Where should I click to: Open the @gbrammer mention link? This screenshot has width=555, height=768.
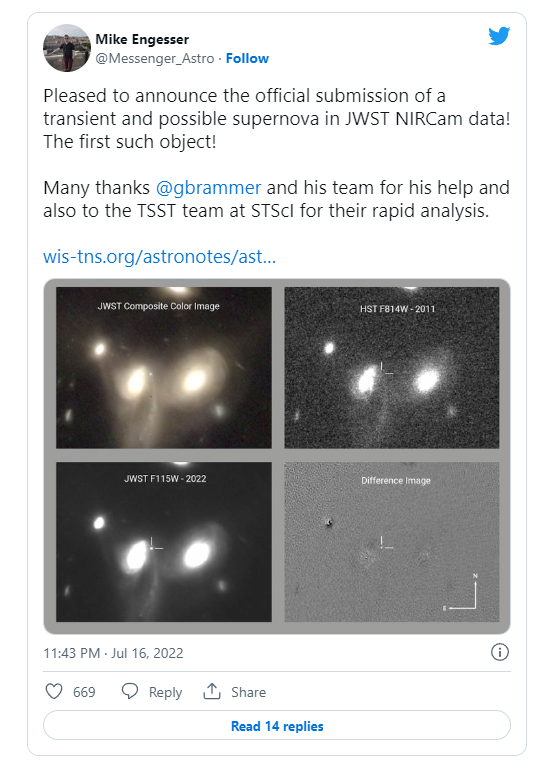(208, 188)
